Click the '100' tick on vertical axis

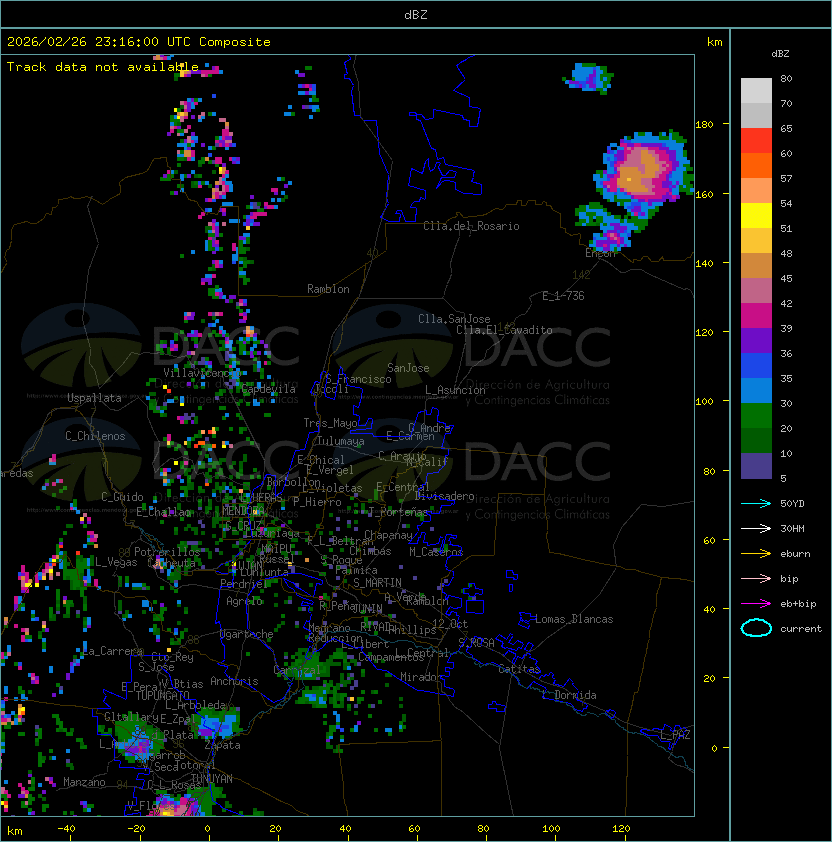(x=704, y=402)
